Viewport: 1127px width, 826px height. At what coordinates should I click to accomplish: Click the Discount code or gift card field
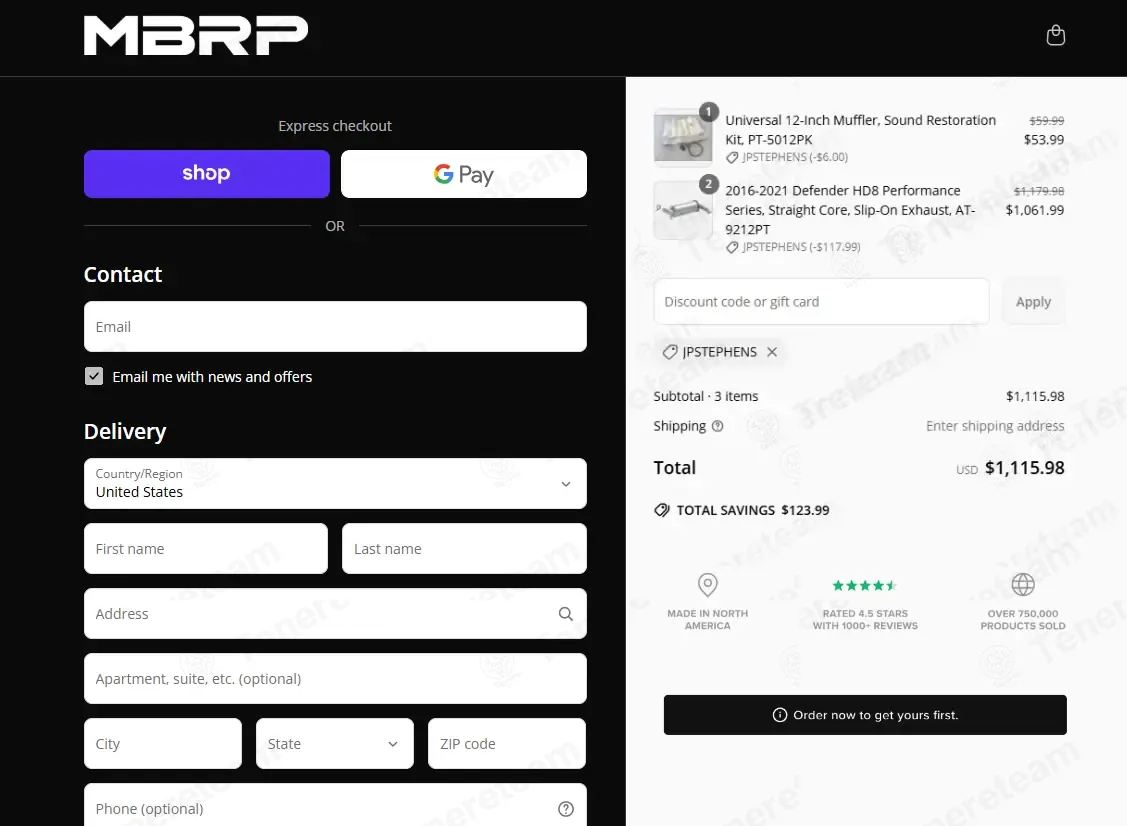click(821, 302)
